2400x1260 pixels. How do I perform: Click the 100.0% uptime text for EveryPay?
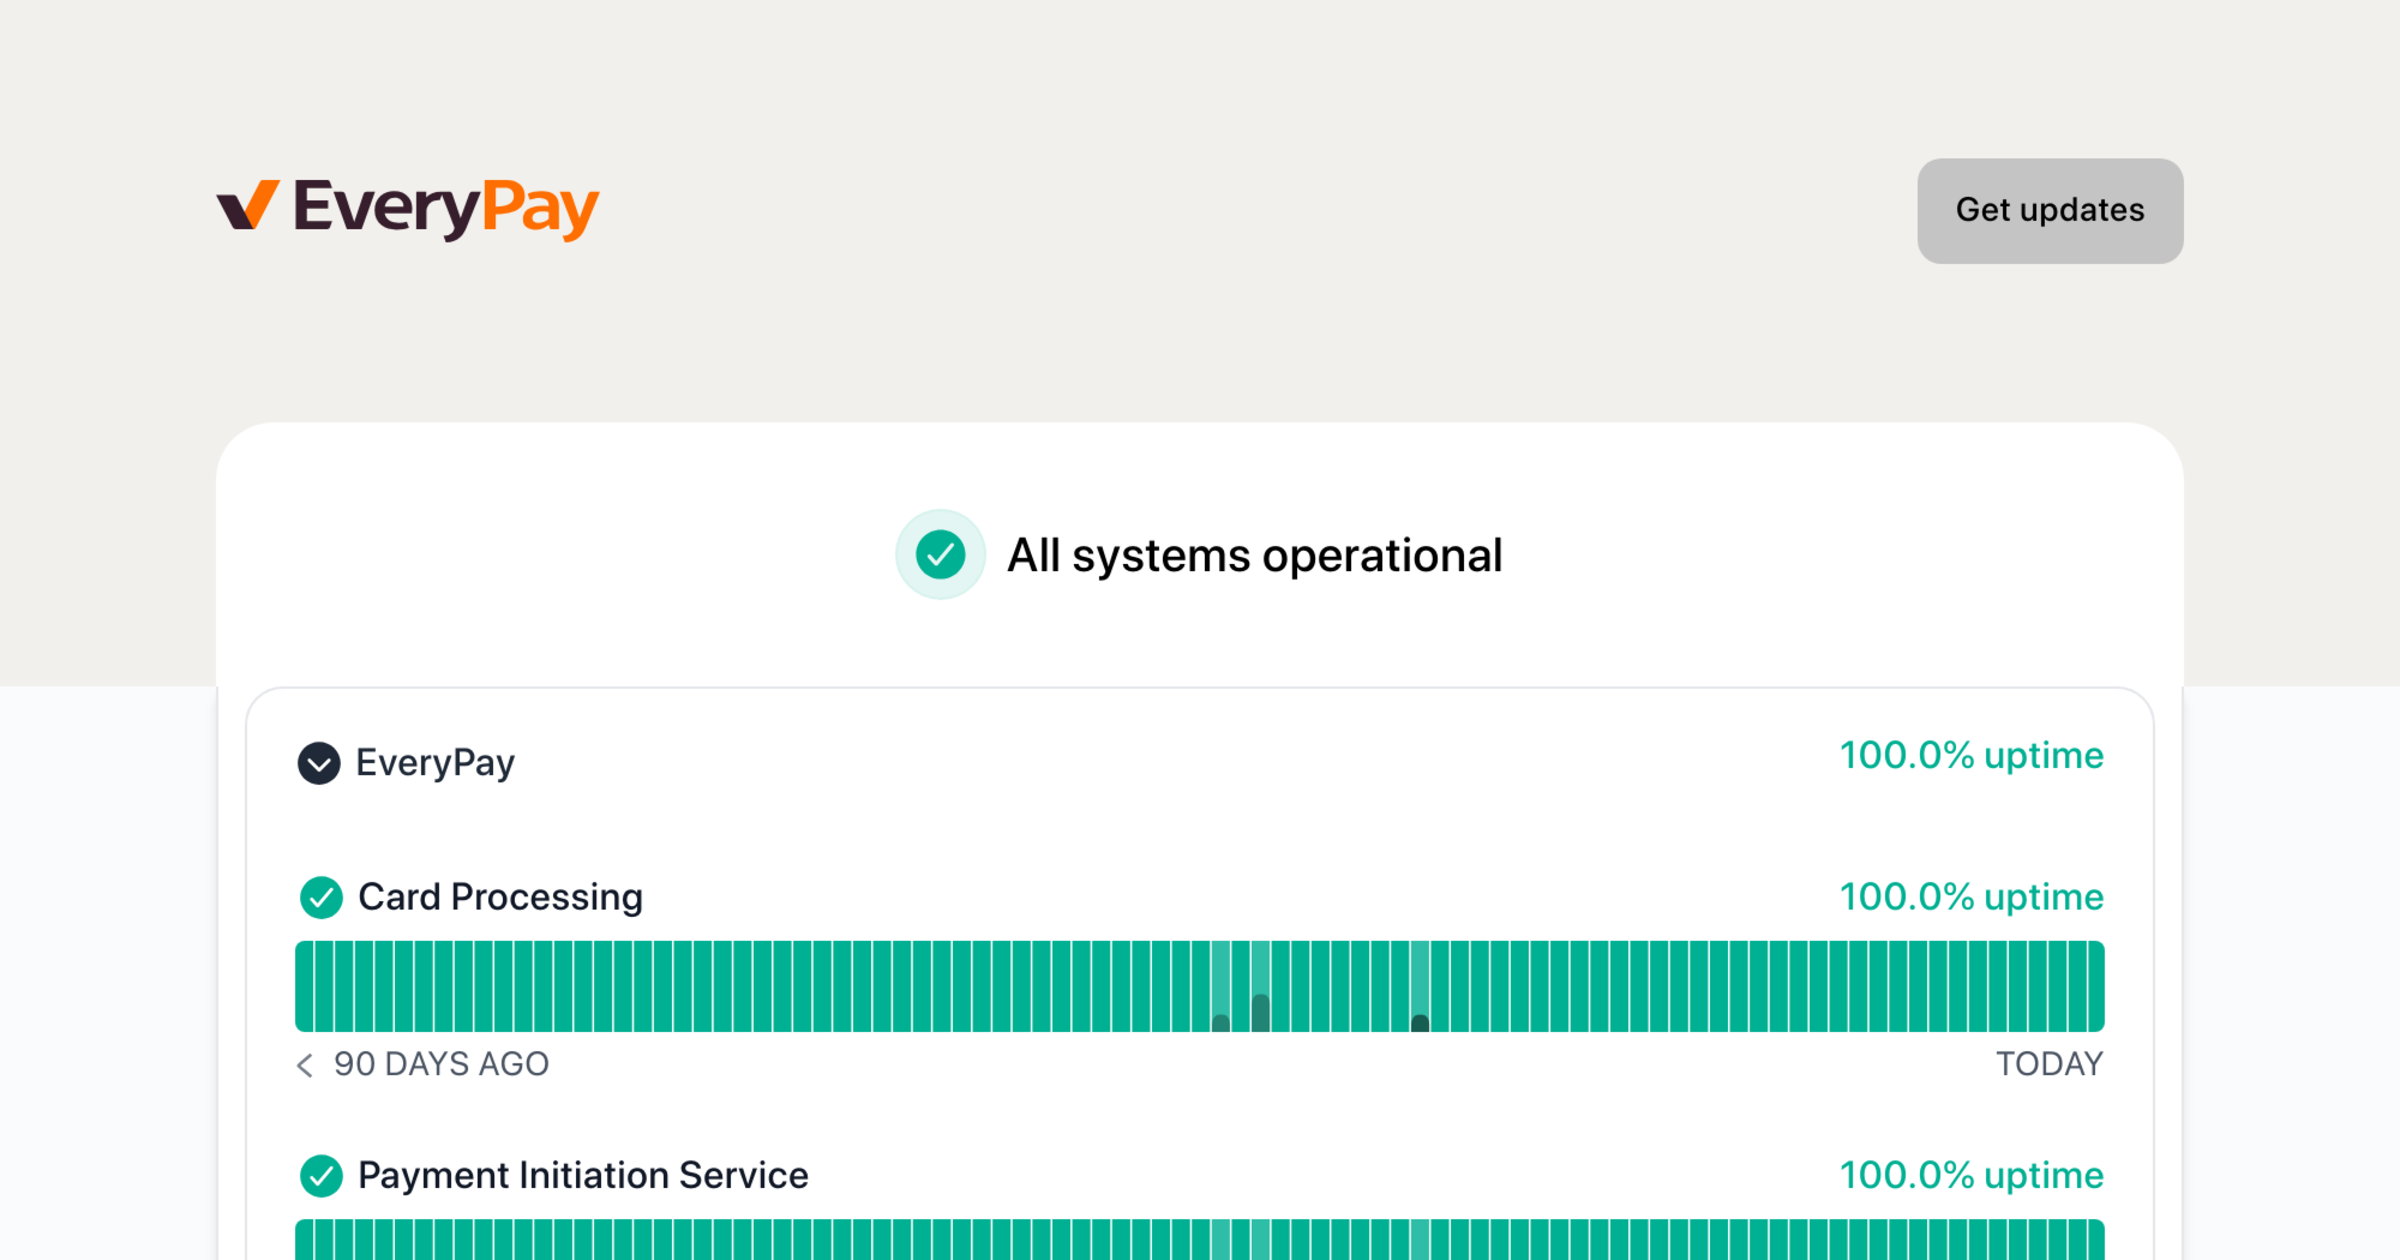tap(1971, 756)
